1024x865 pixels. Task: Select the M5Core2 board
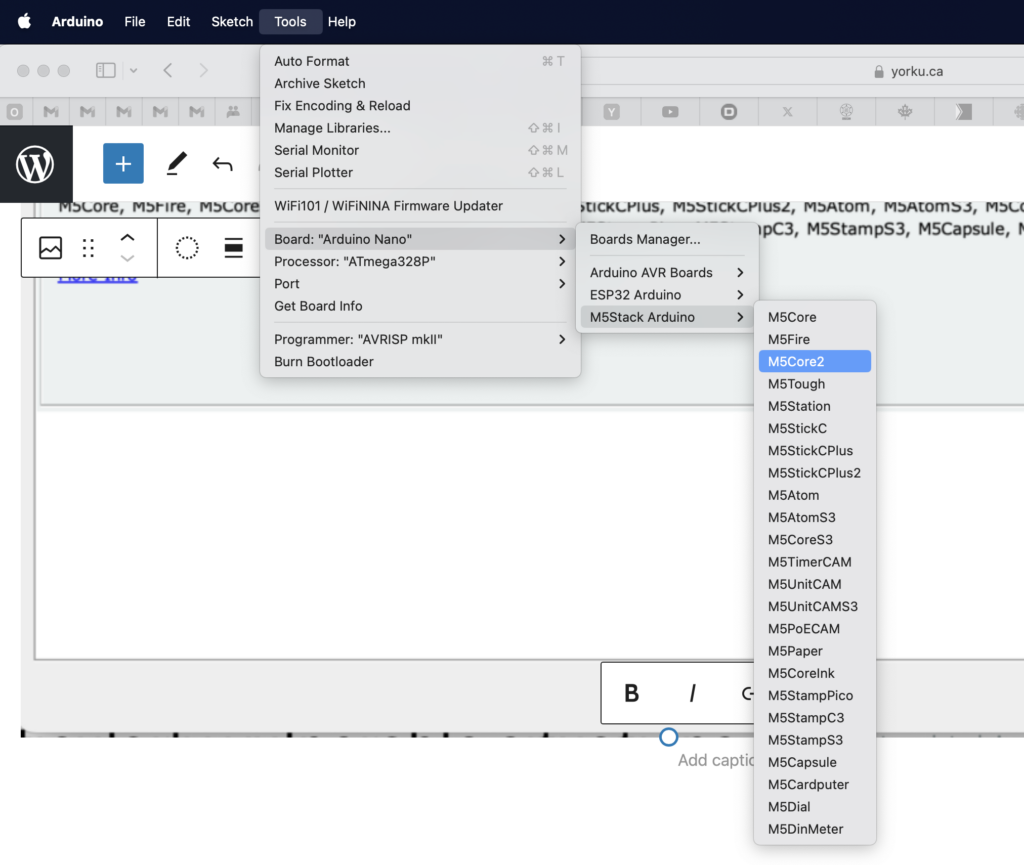[814, 362]
